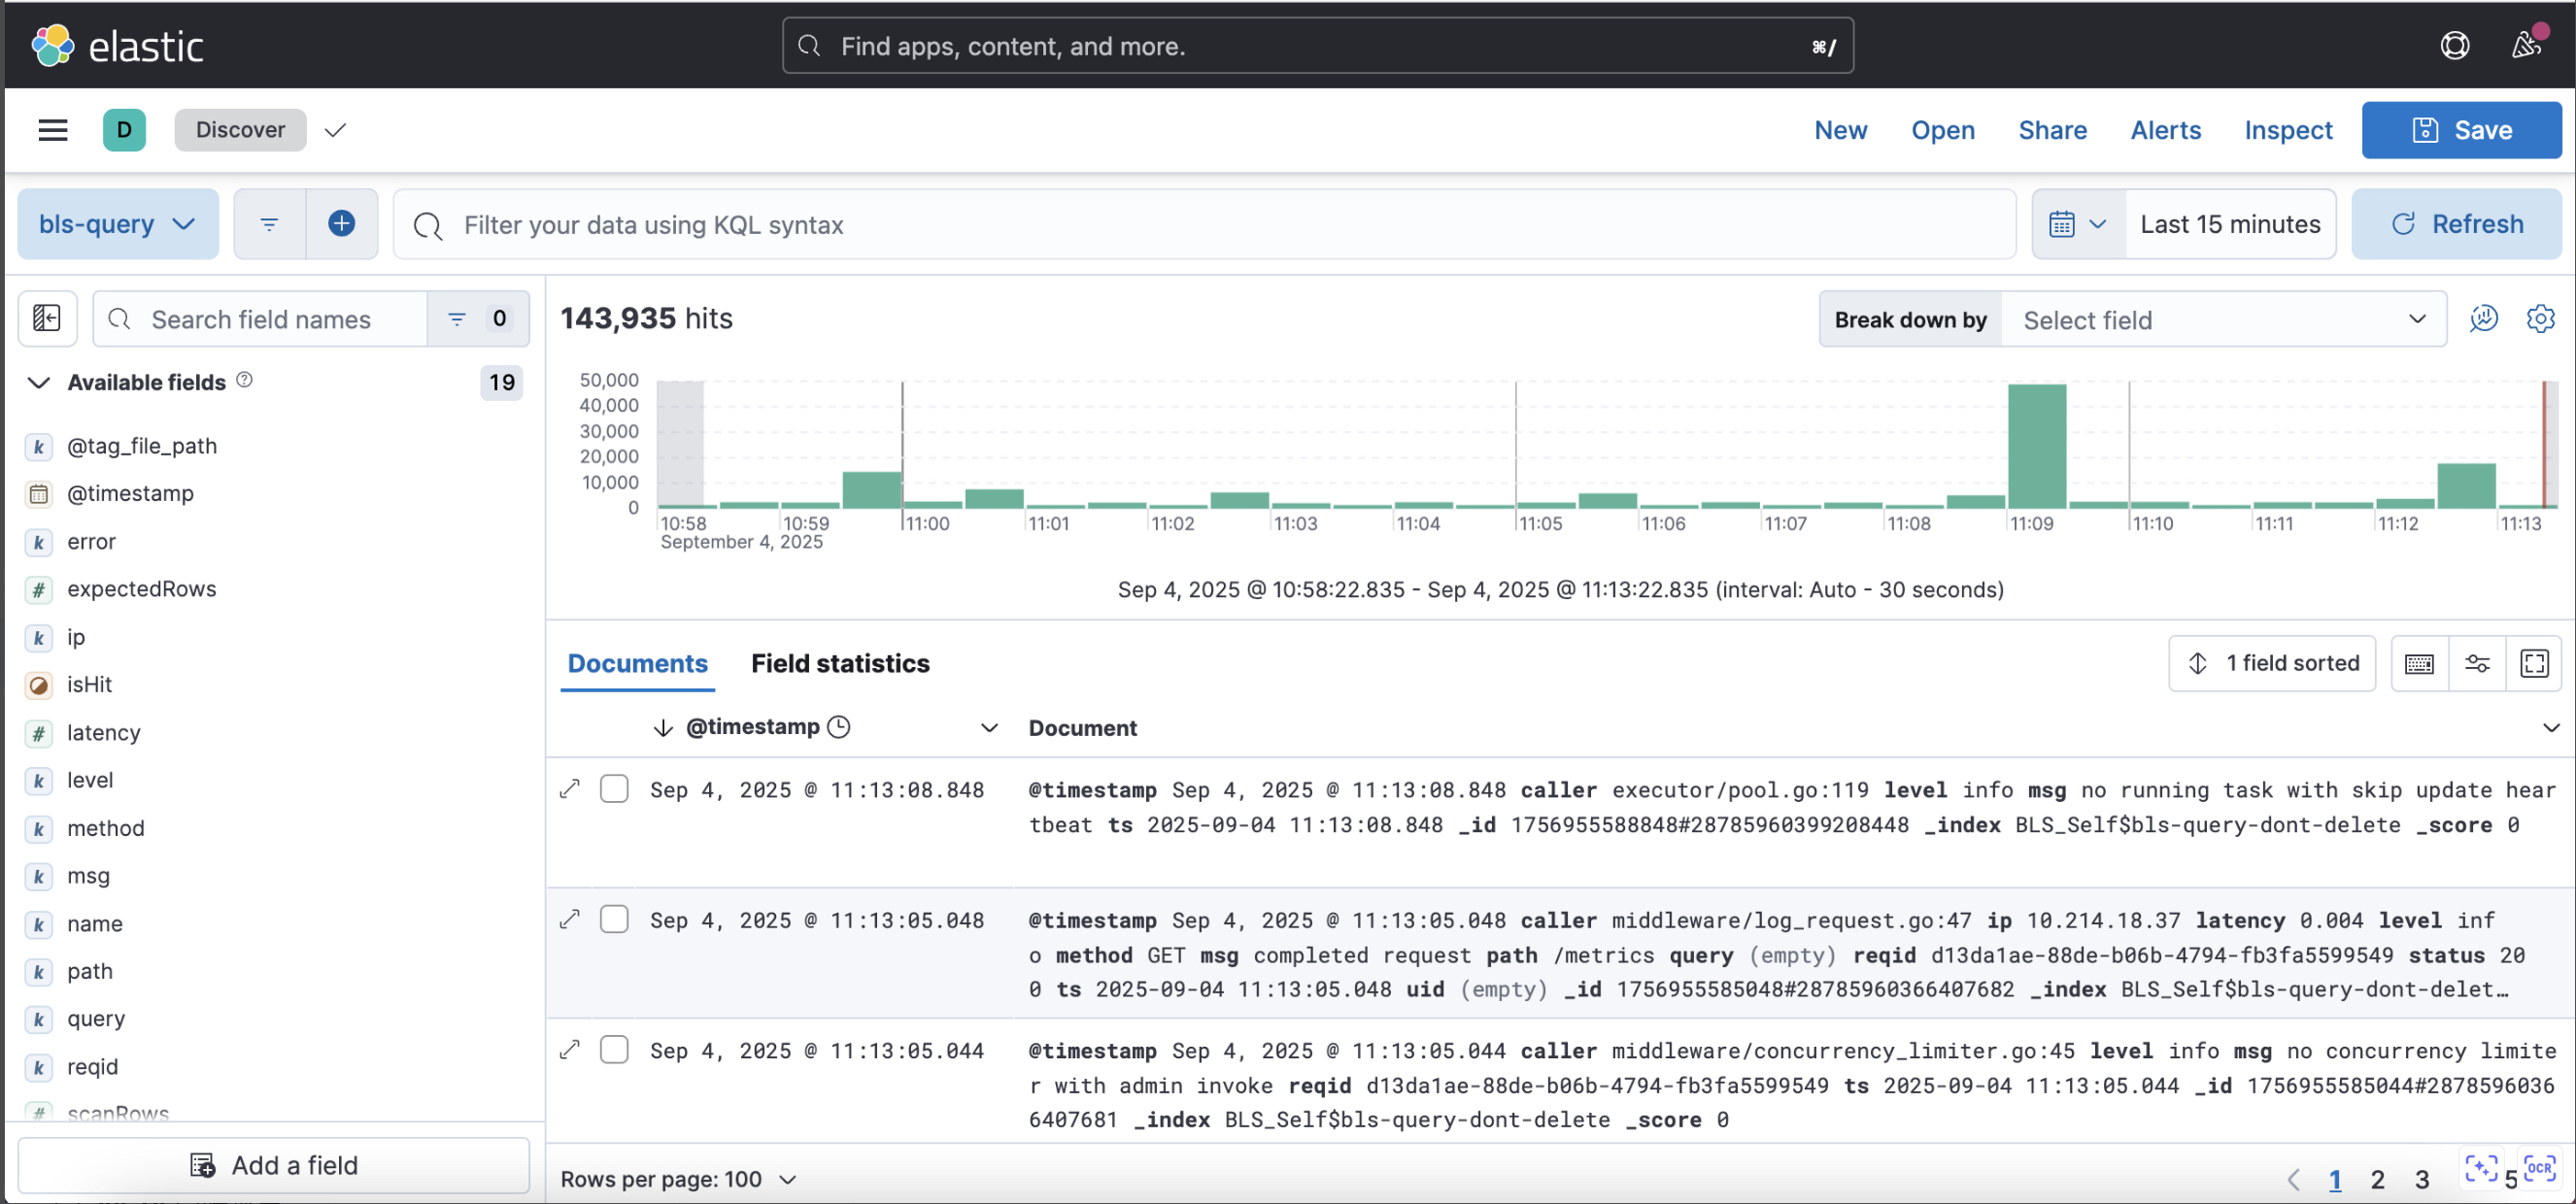Open the Document column options chevron
2576x1204 pixels.
point(2550,727)
